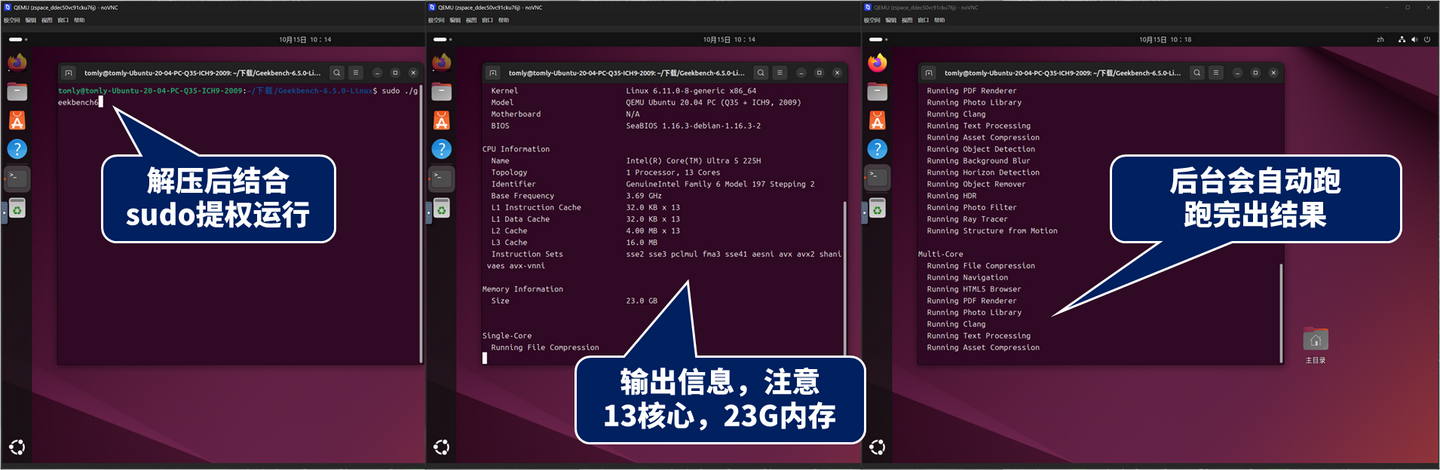This screenshot has height=470, width=1440.
Task: Open Files manager in the left panel's dock
Action: click(x=17, y=91)
